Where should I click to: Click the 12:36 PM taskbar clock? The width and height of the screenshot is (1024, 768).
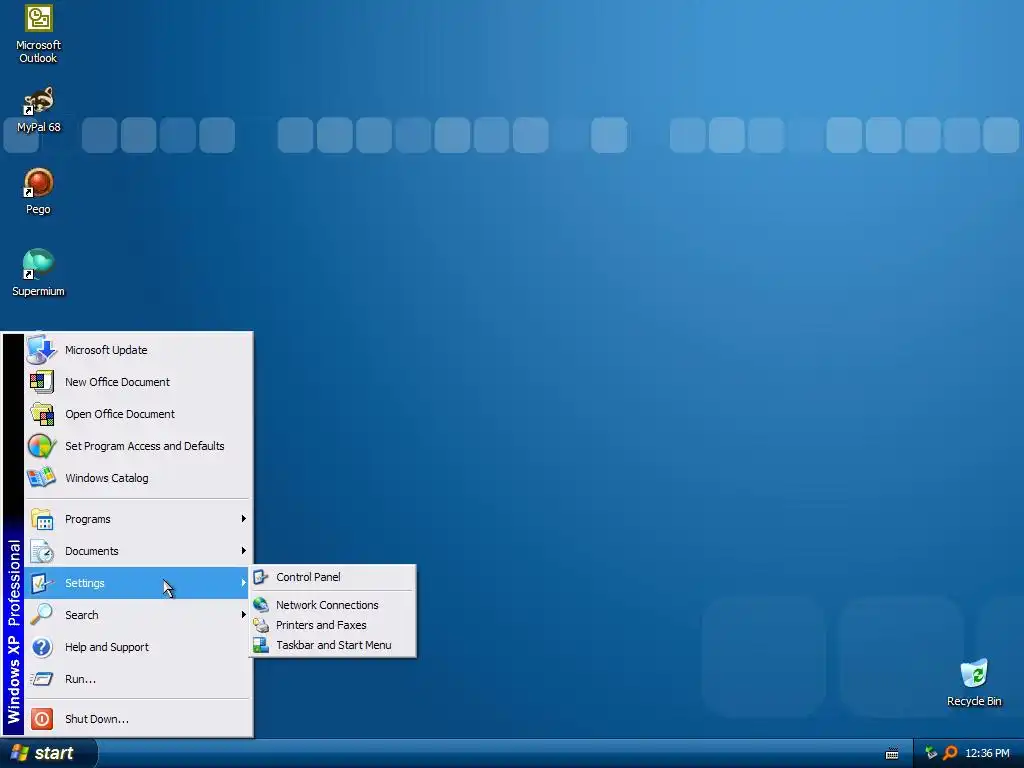[987, 753]
